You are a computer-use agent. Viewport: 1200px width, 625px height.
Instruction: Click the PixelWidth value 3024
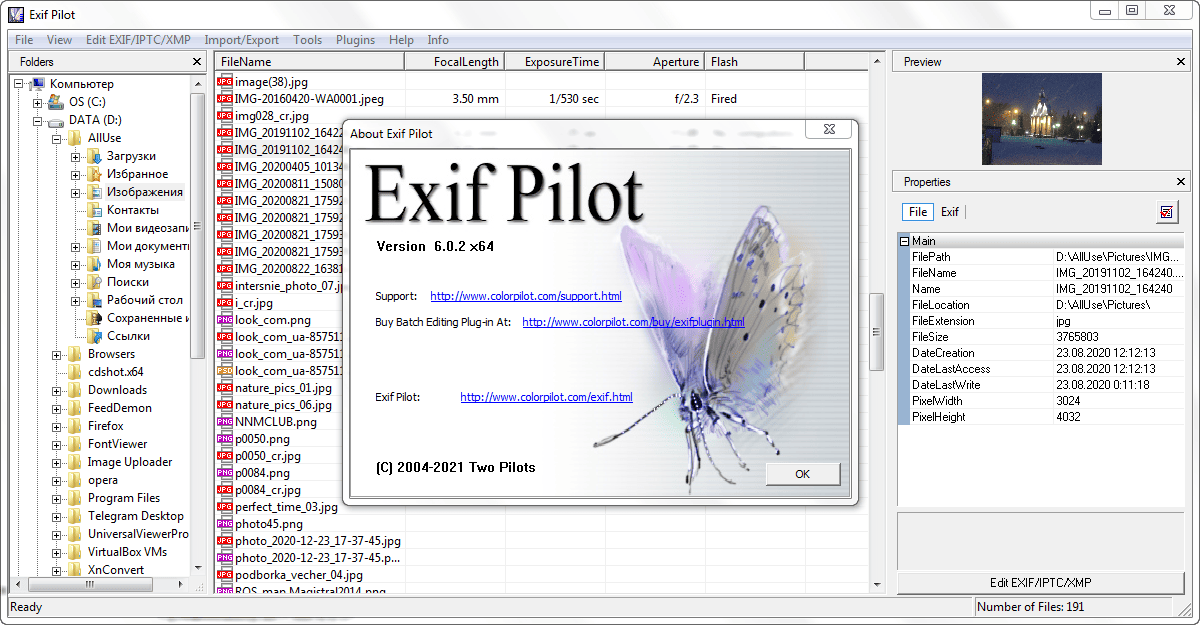click(x=1070, y=400)
